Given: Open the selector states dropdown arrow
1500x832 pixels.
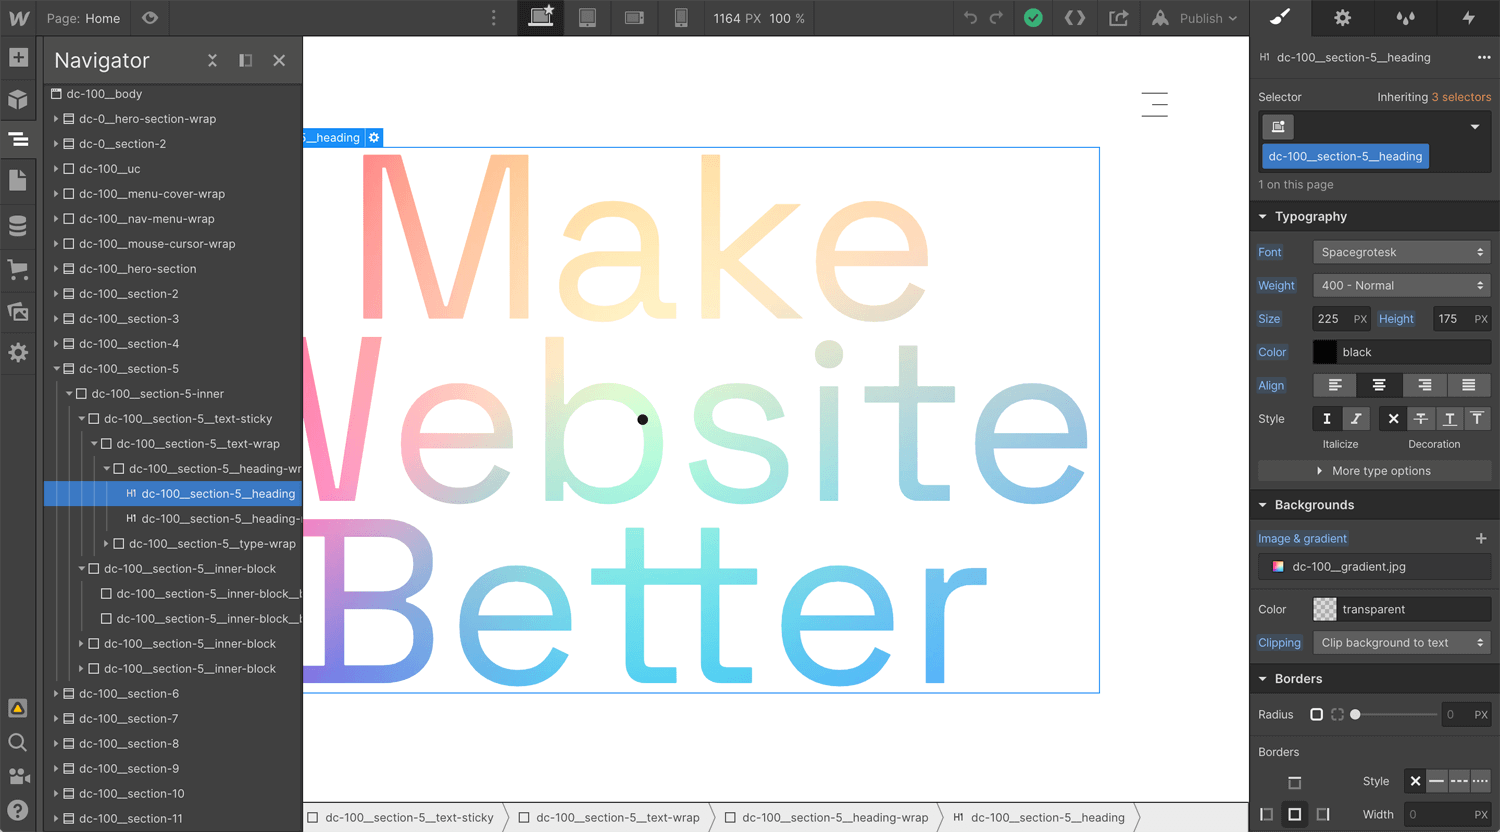Looking at the screenshot, I should tap(1474, 127).
